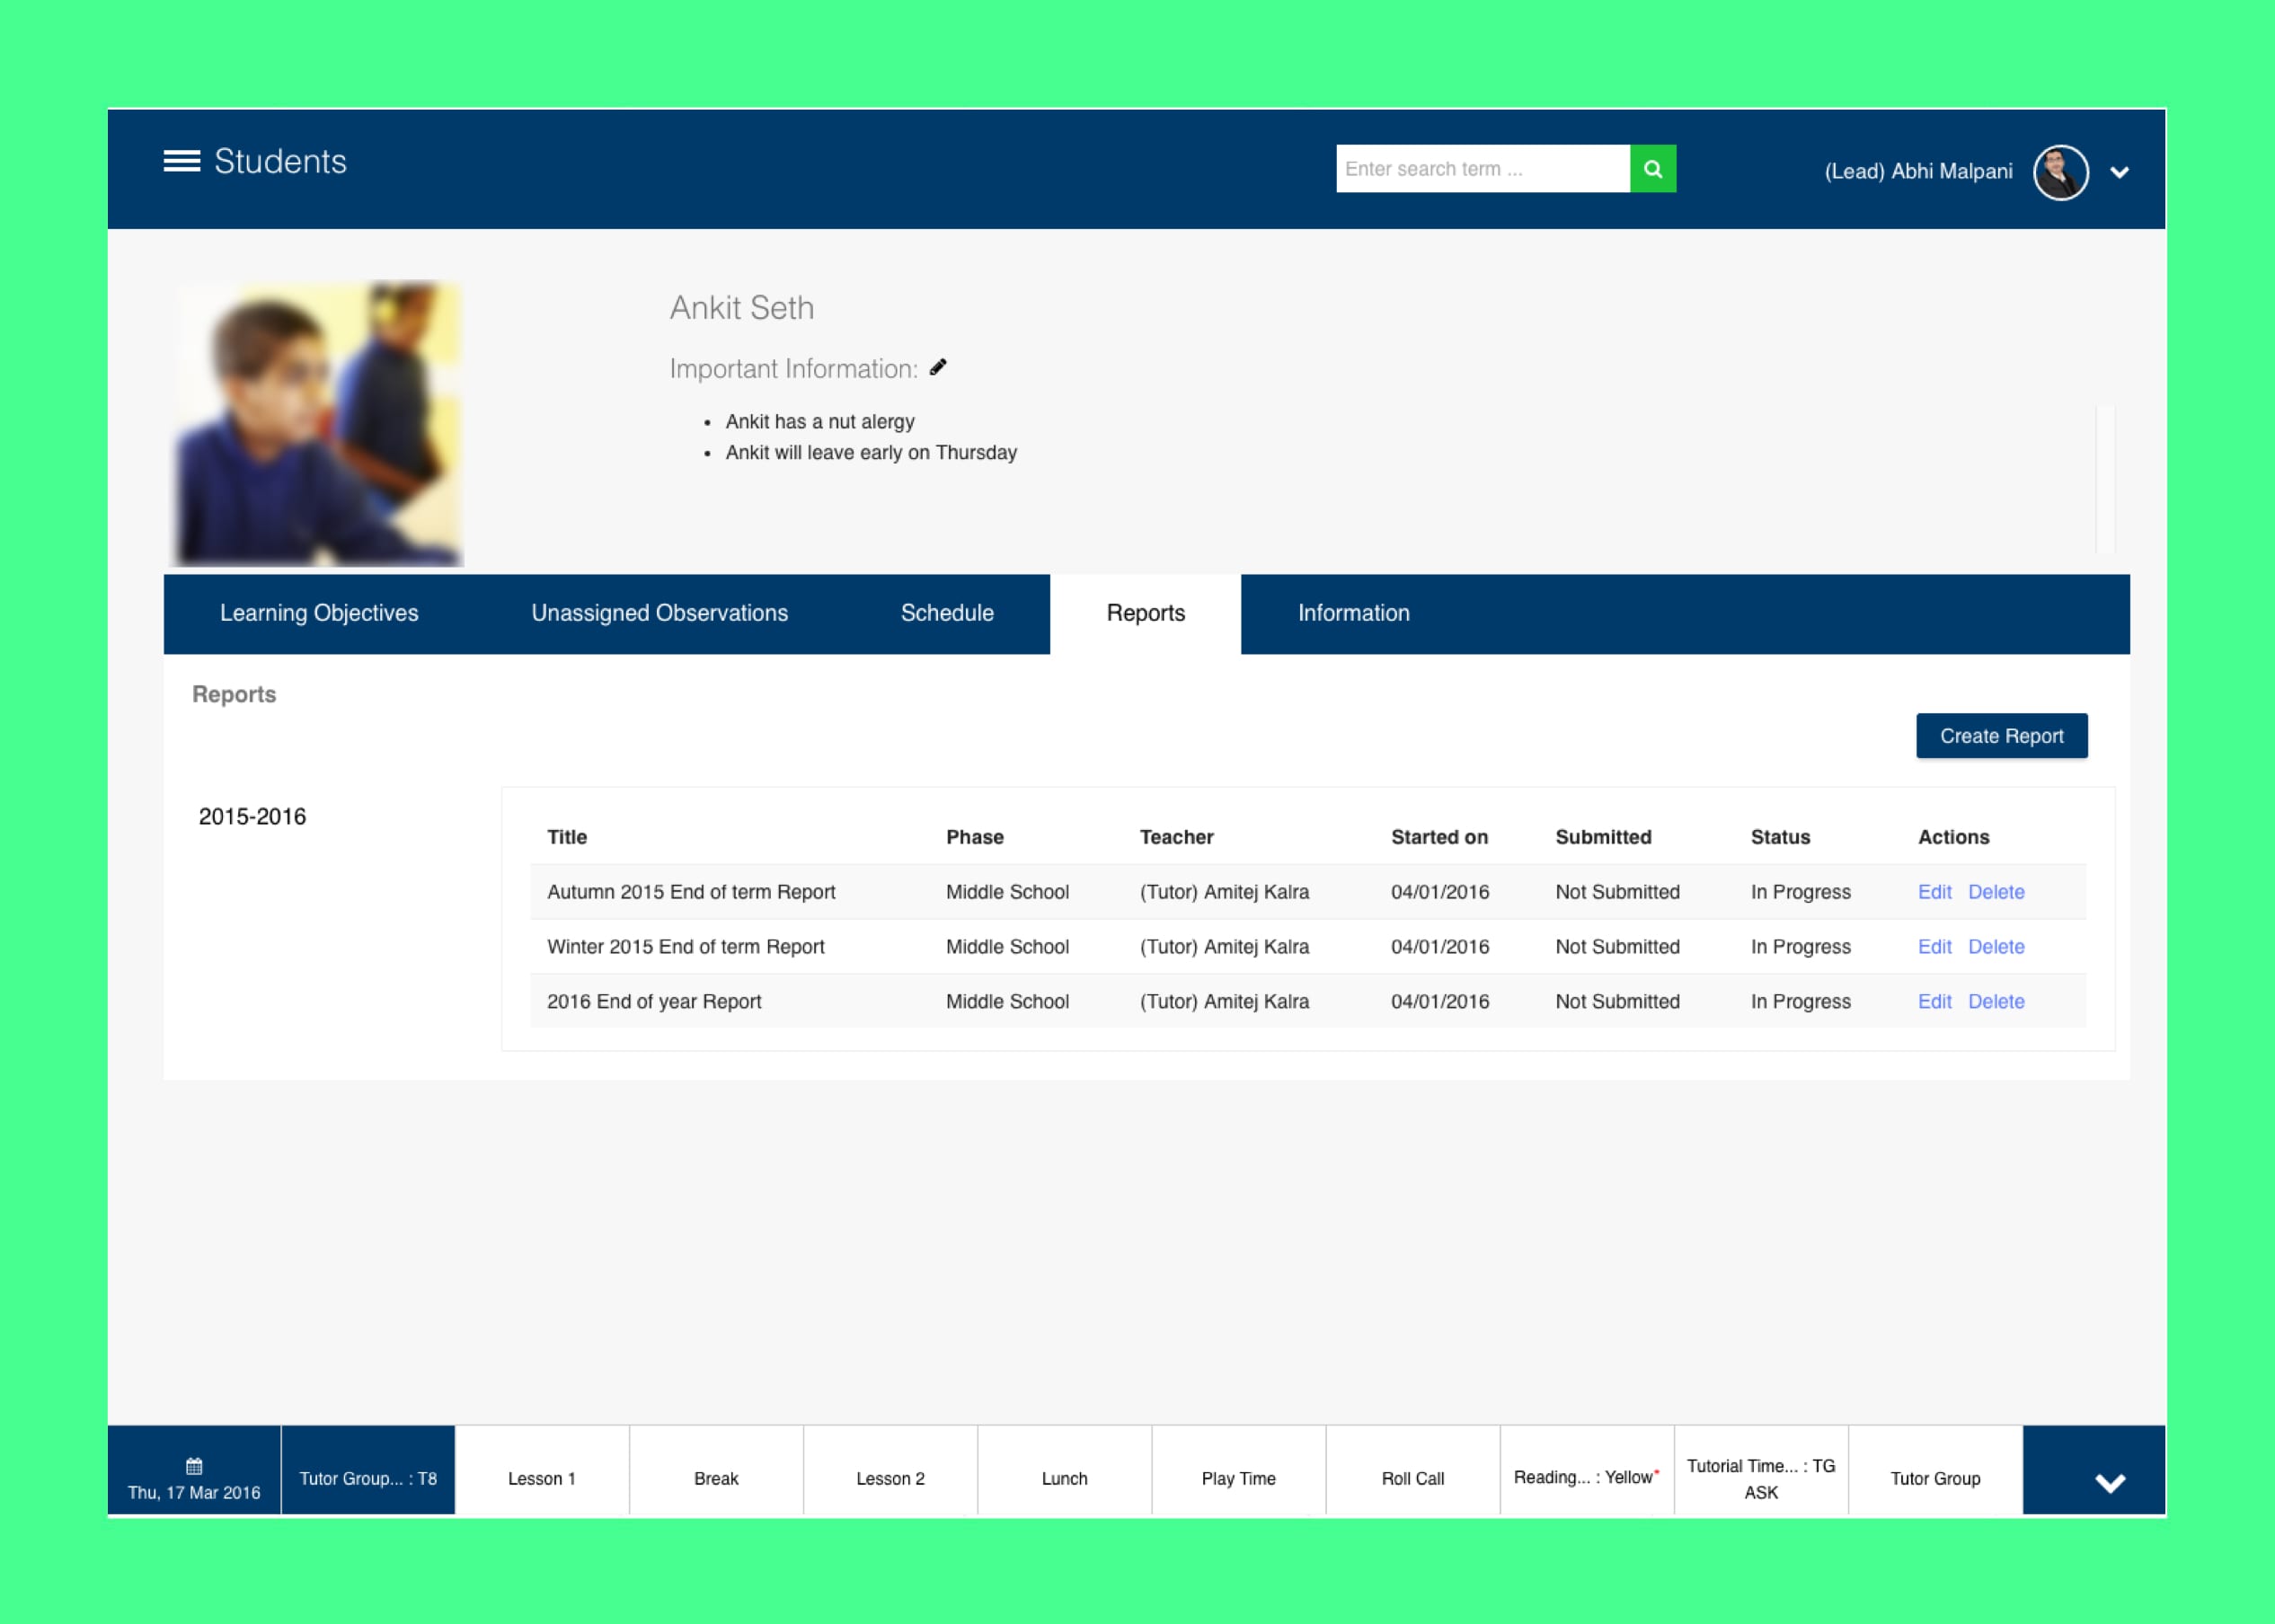The width and height of the screenshot is (2275, 1624).
Task: Click the calendar icon above Thu, 17 Mar 2016
Action: click(194, 1465)
